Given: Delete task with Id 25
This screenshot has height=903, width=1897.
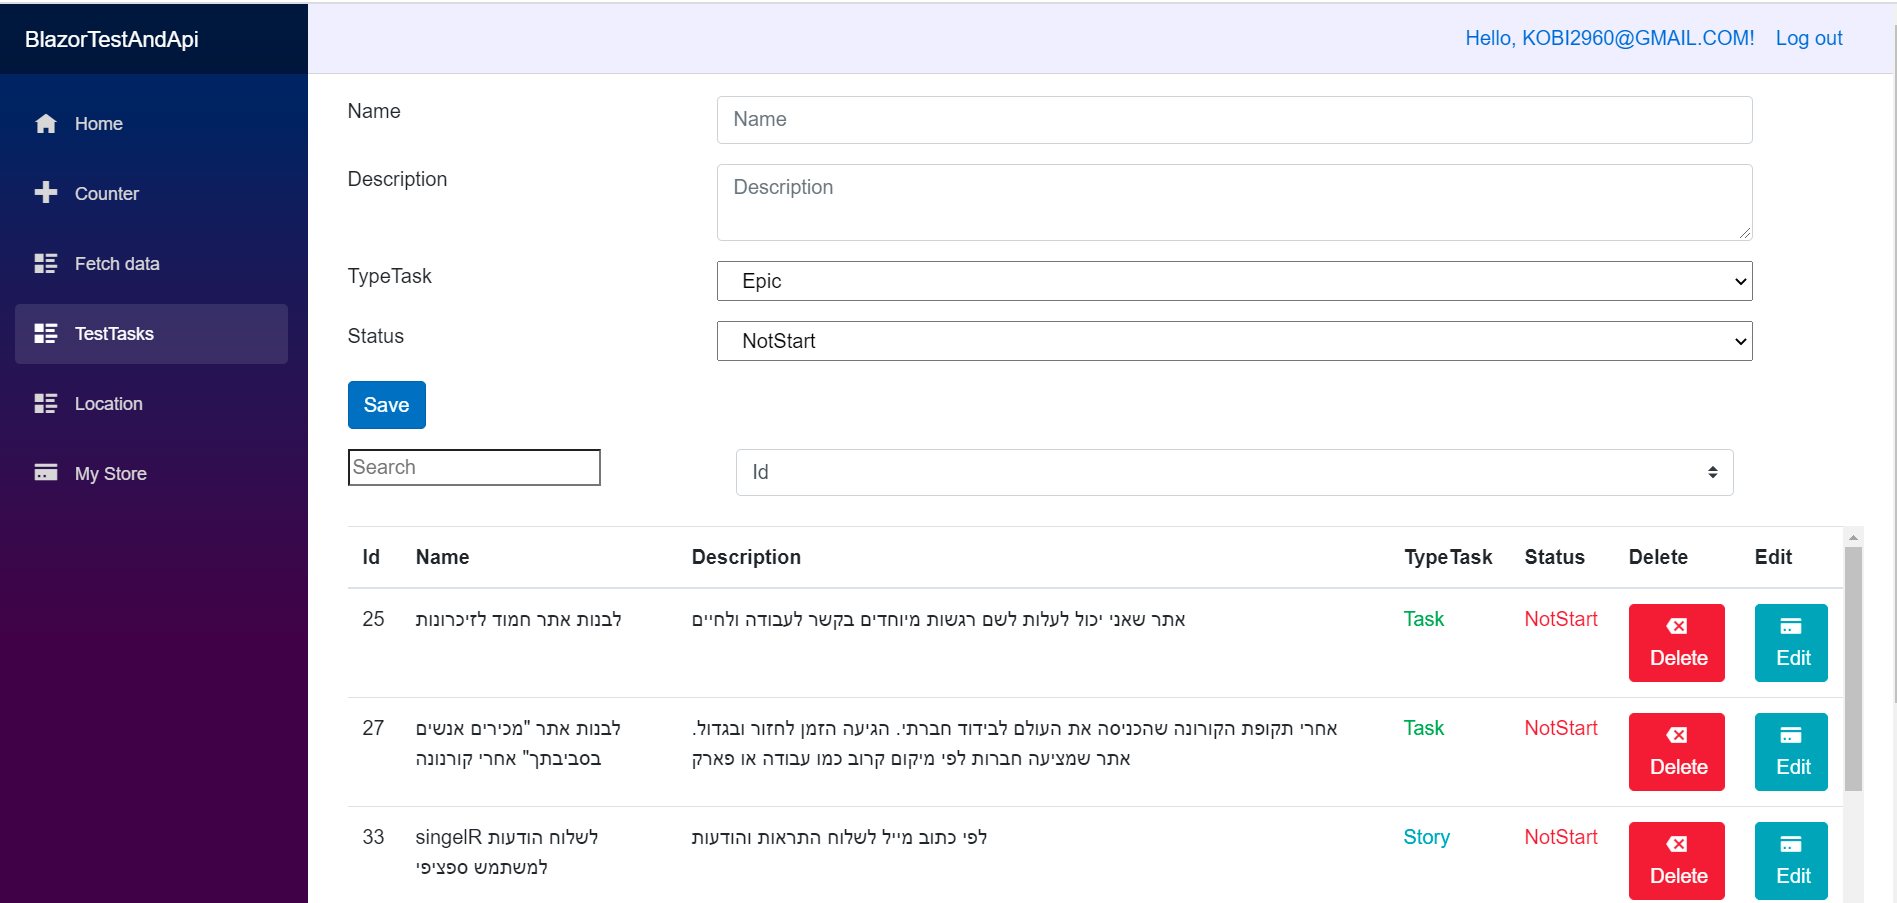Looking at the screenshot, I should point(1676,643).
